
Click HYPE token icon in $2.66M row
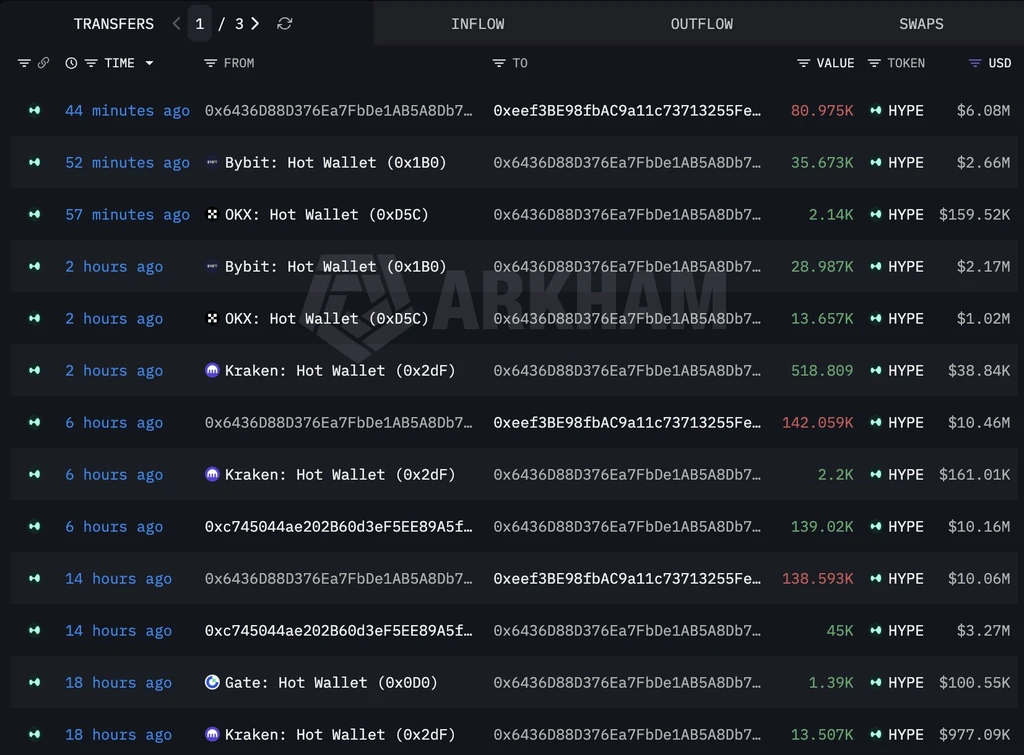point(876,163)
